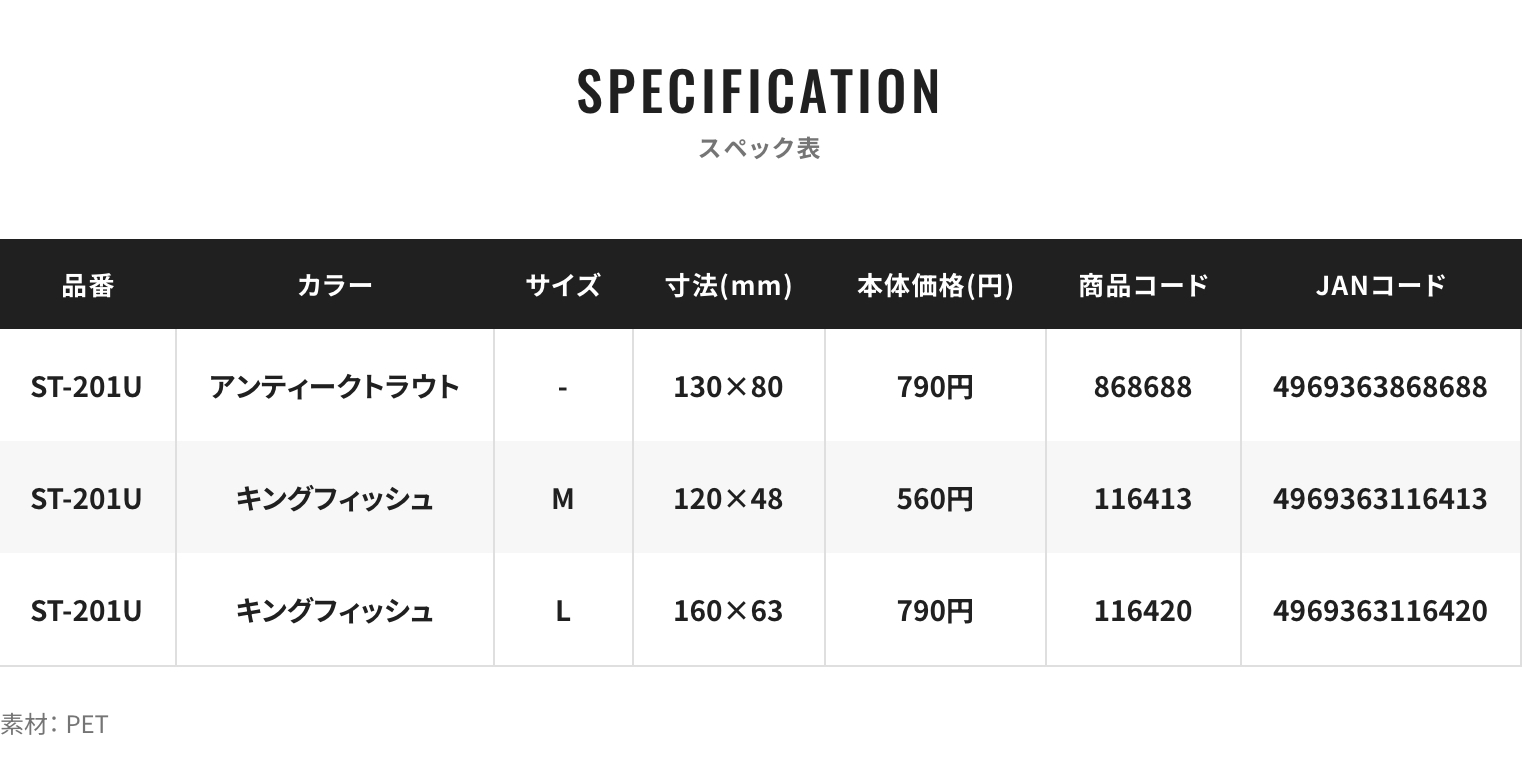This screenshot has width=1522, height=773.
Task: Click the SPECIFICATION heading
Action: coord(759,91)
